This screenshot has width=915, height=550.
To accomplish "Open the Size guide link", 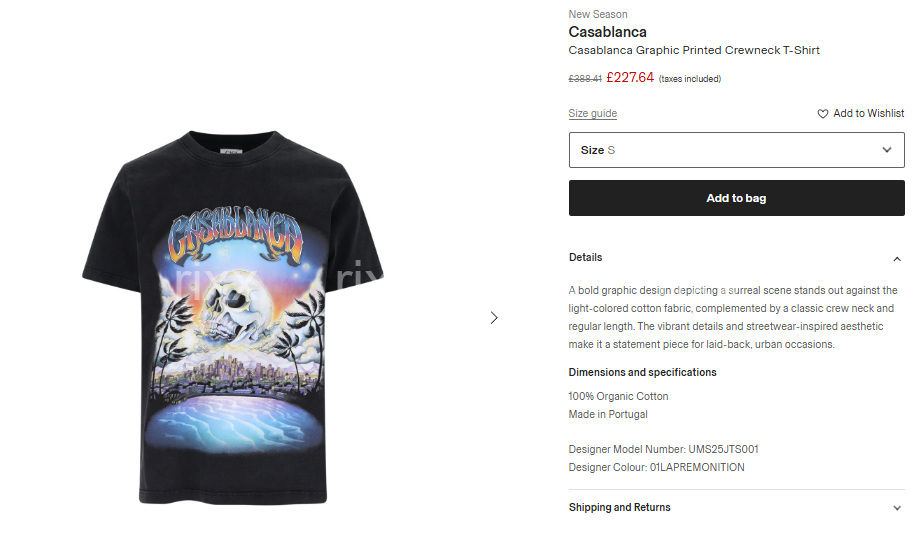I will 592,113.
